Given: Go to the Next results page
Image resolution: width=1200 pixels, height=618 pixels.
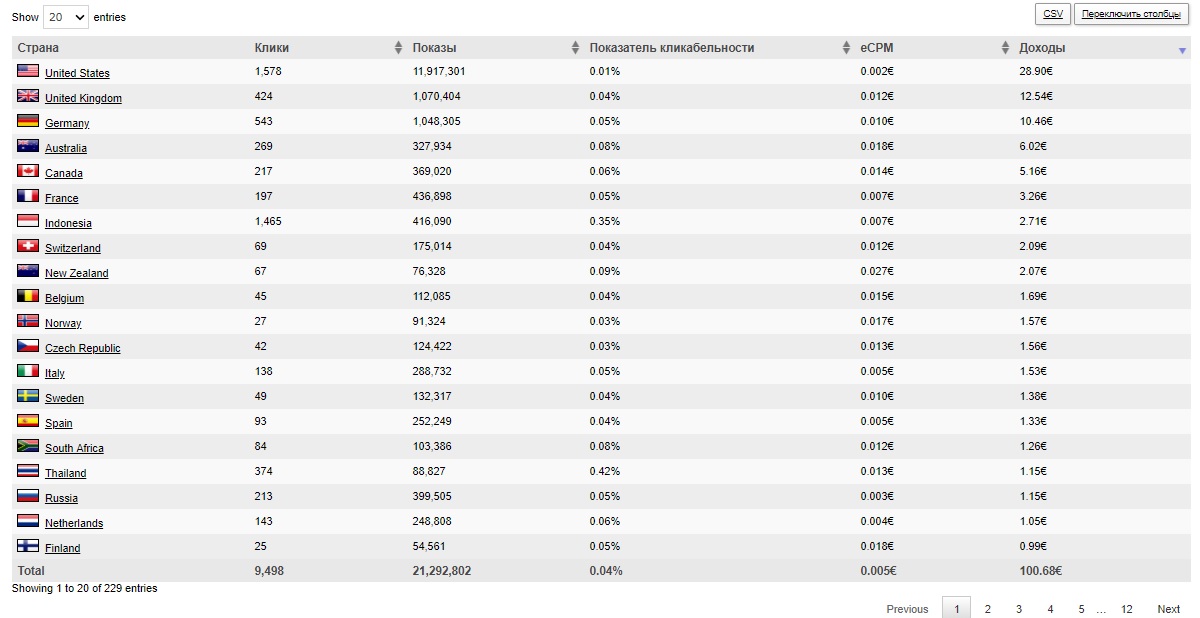Looking at the screenshot, I should coord(1169,609).
